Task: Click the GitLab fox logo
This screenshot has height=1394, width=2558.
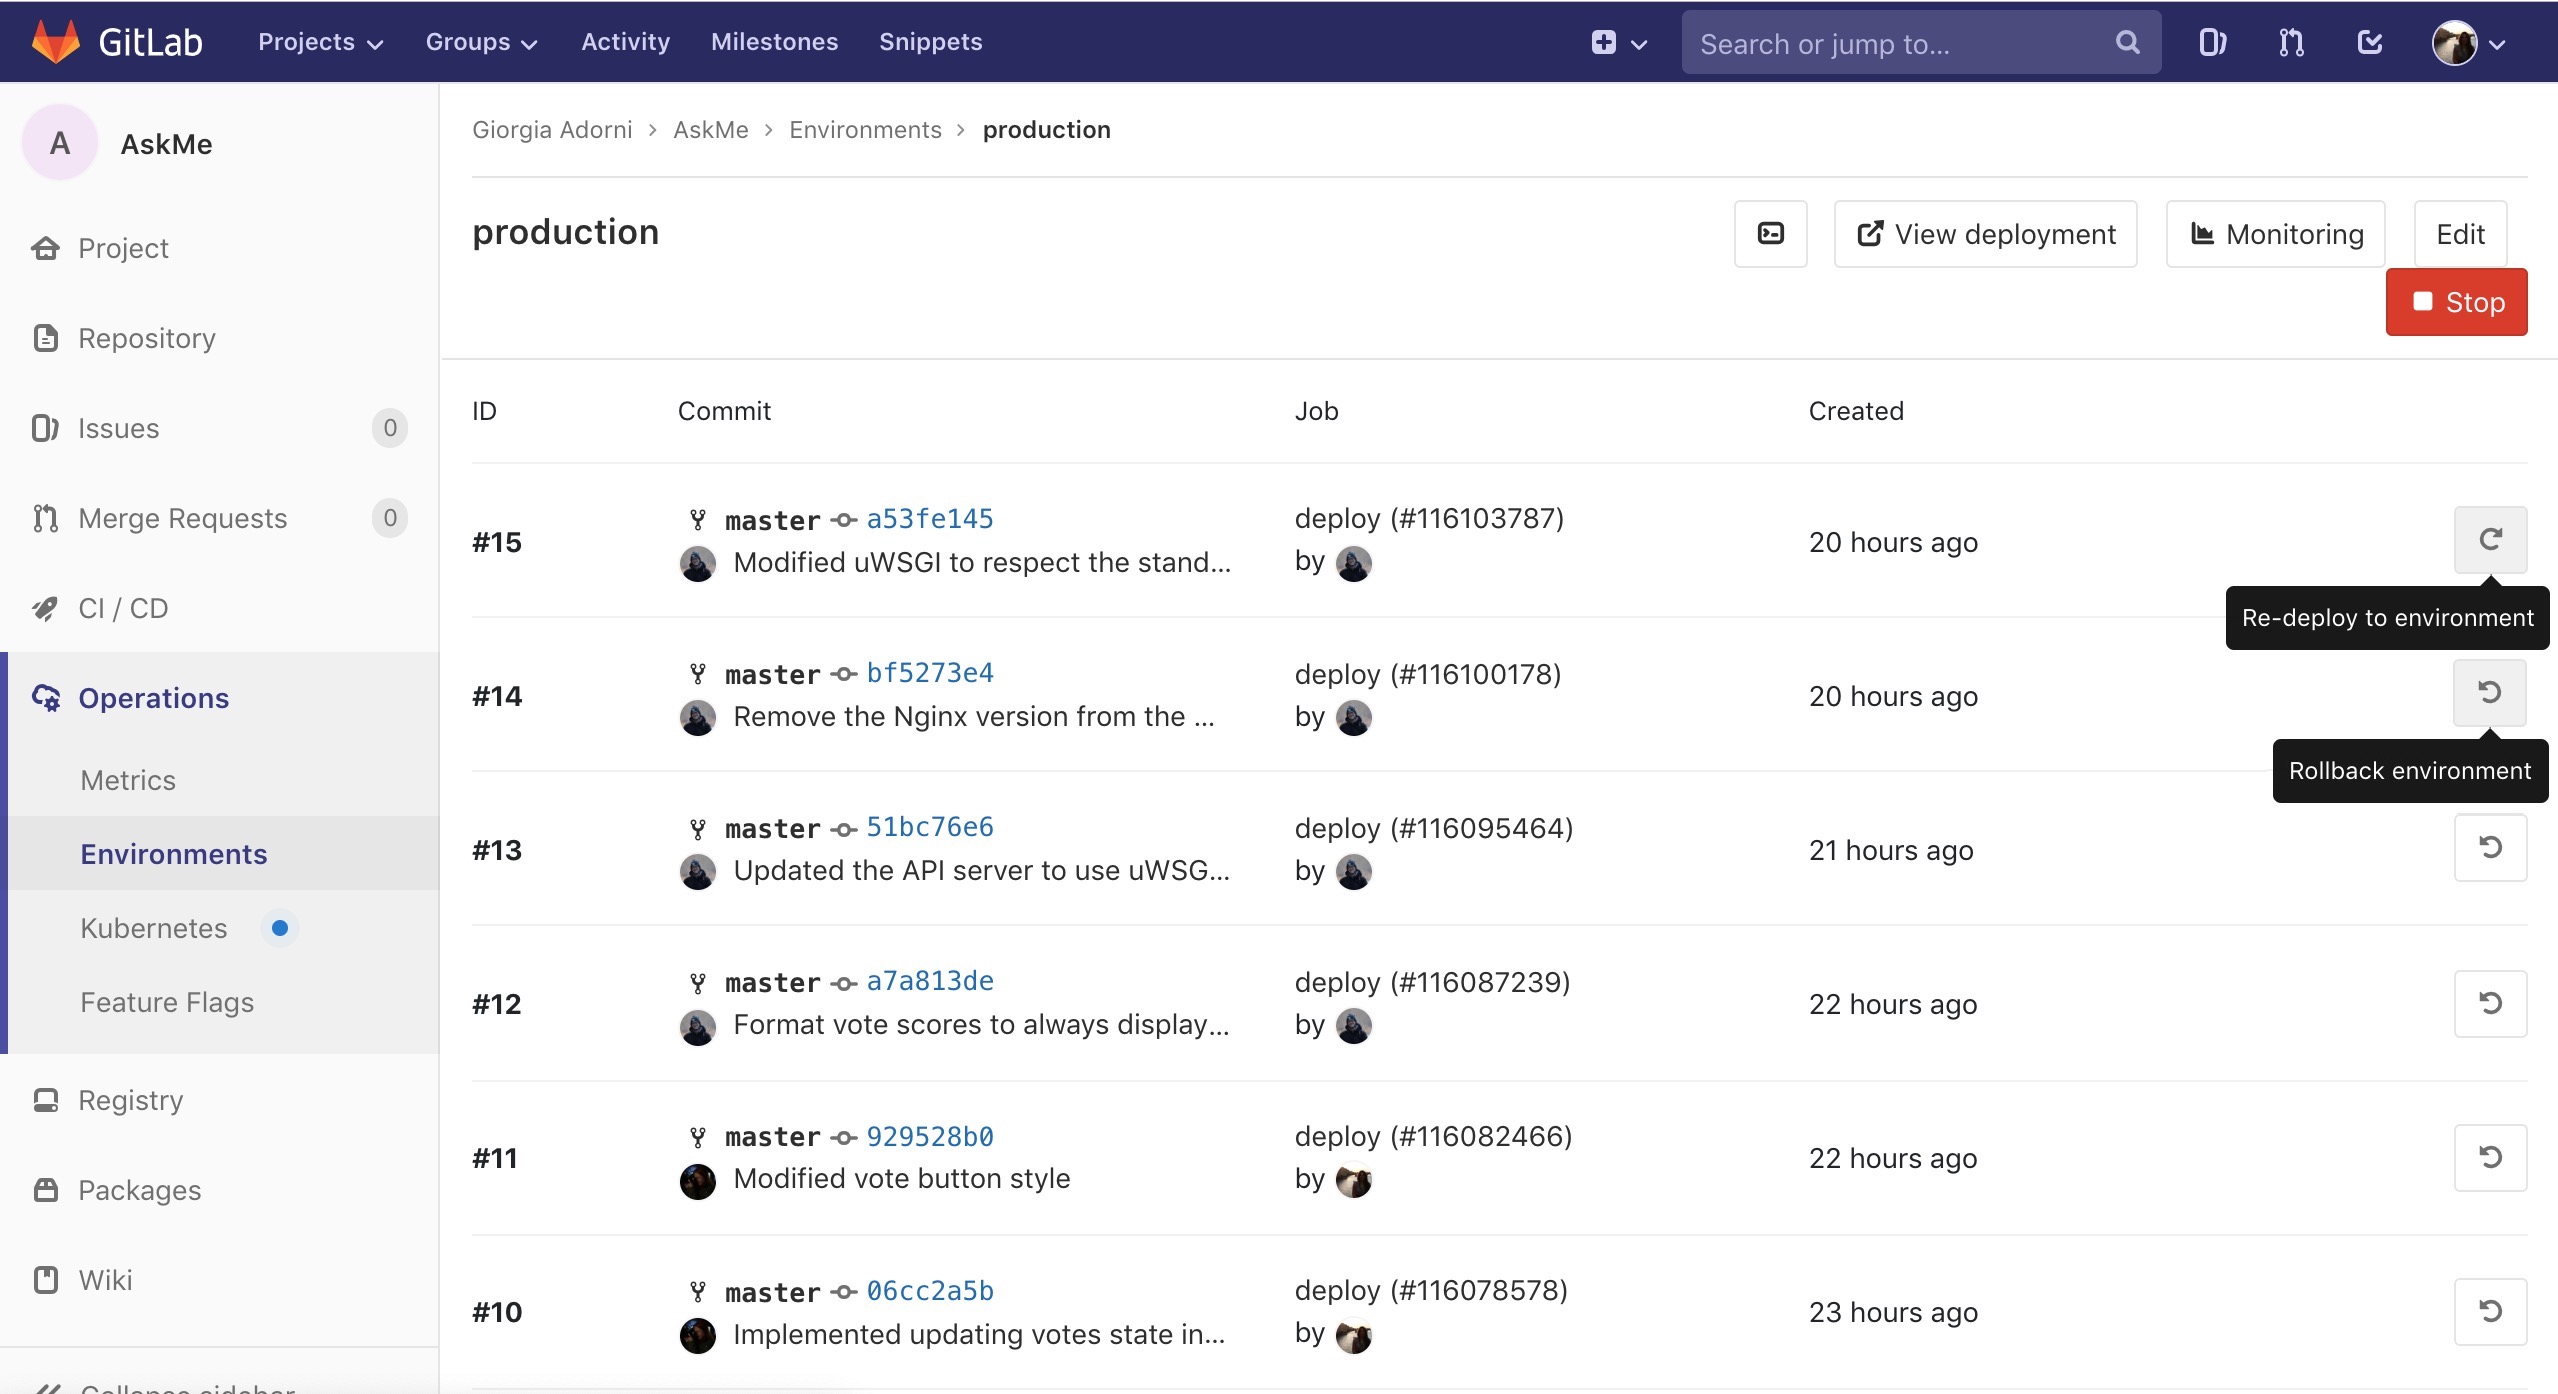Action: [56, 42]
